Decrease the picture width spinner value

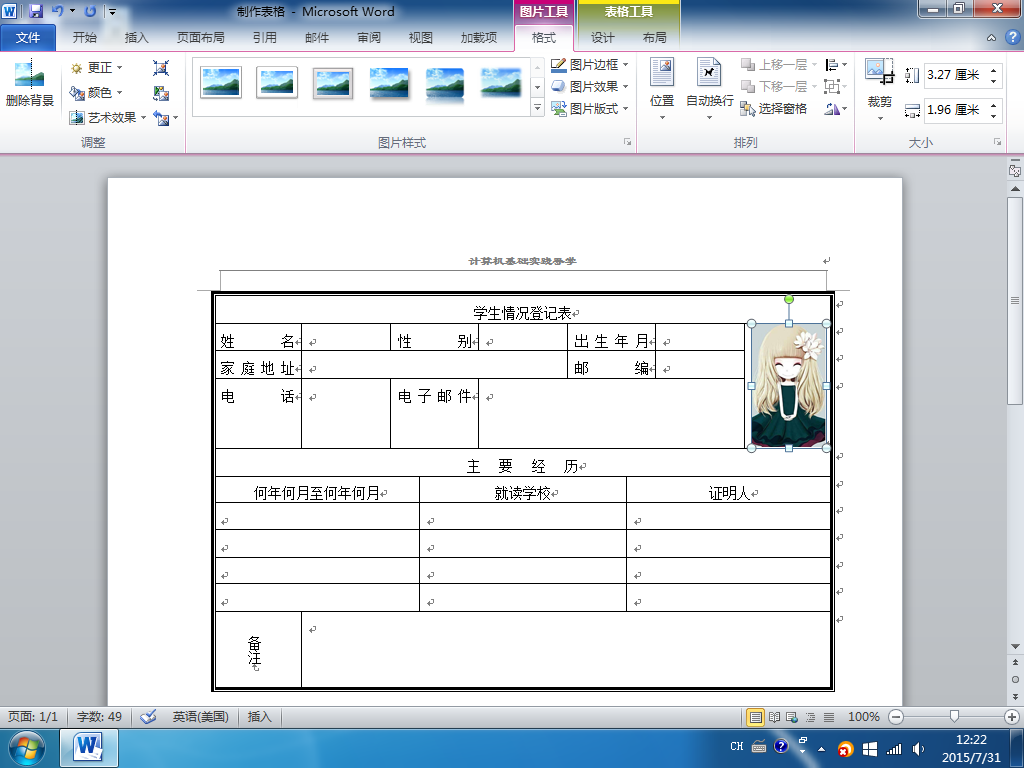pos(993,116)
